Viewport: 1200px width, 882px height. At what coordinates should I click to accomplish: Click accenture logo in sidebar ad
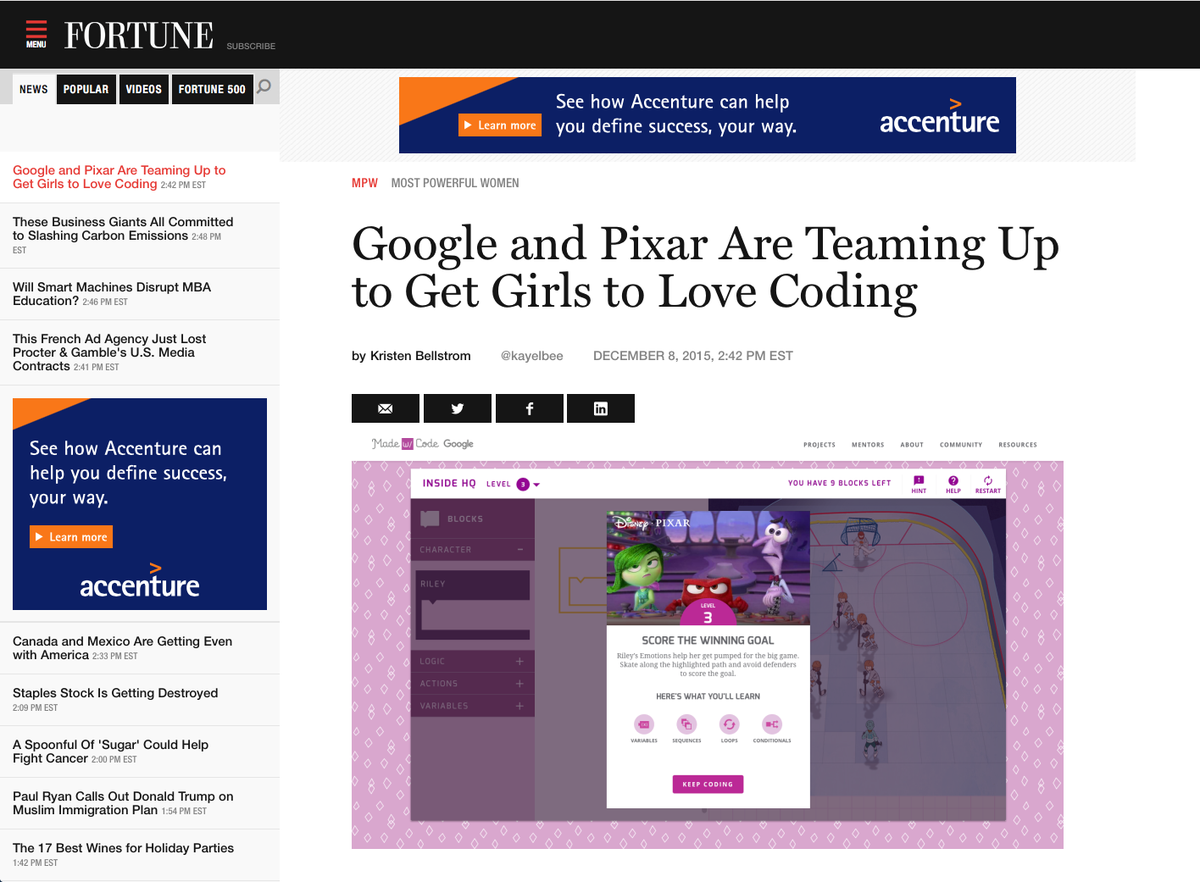140,582
